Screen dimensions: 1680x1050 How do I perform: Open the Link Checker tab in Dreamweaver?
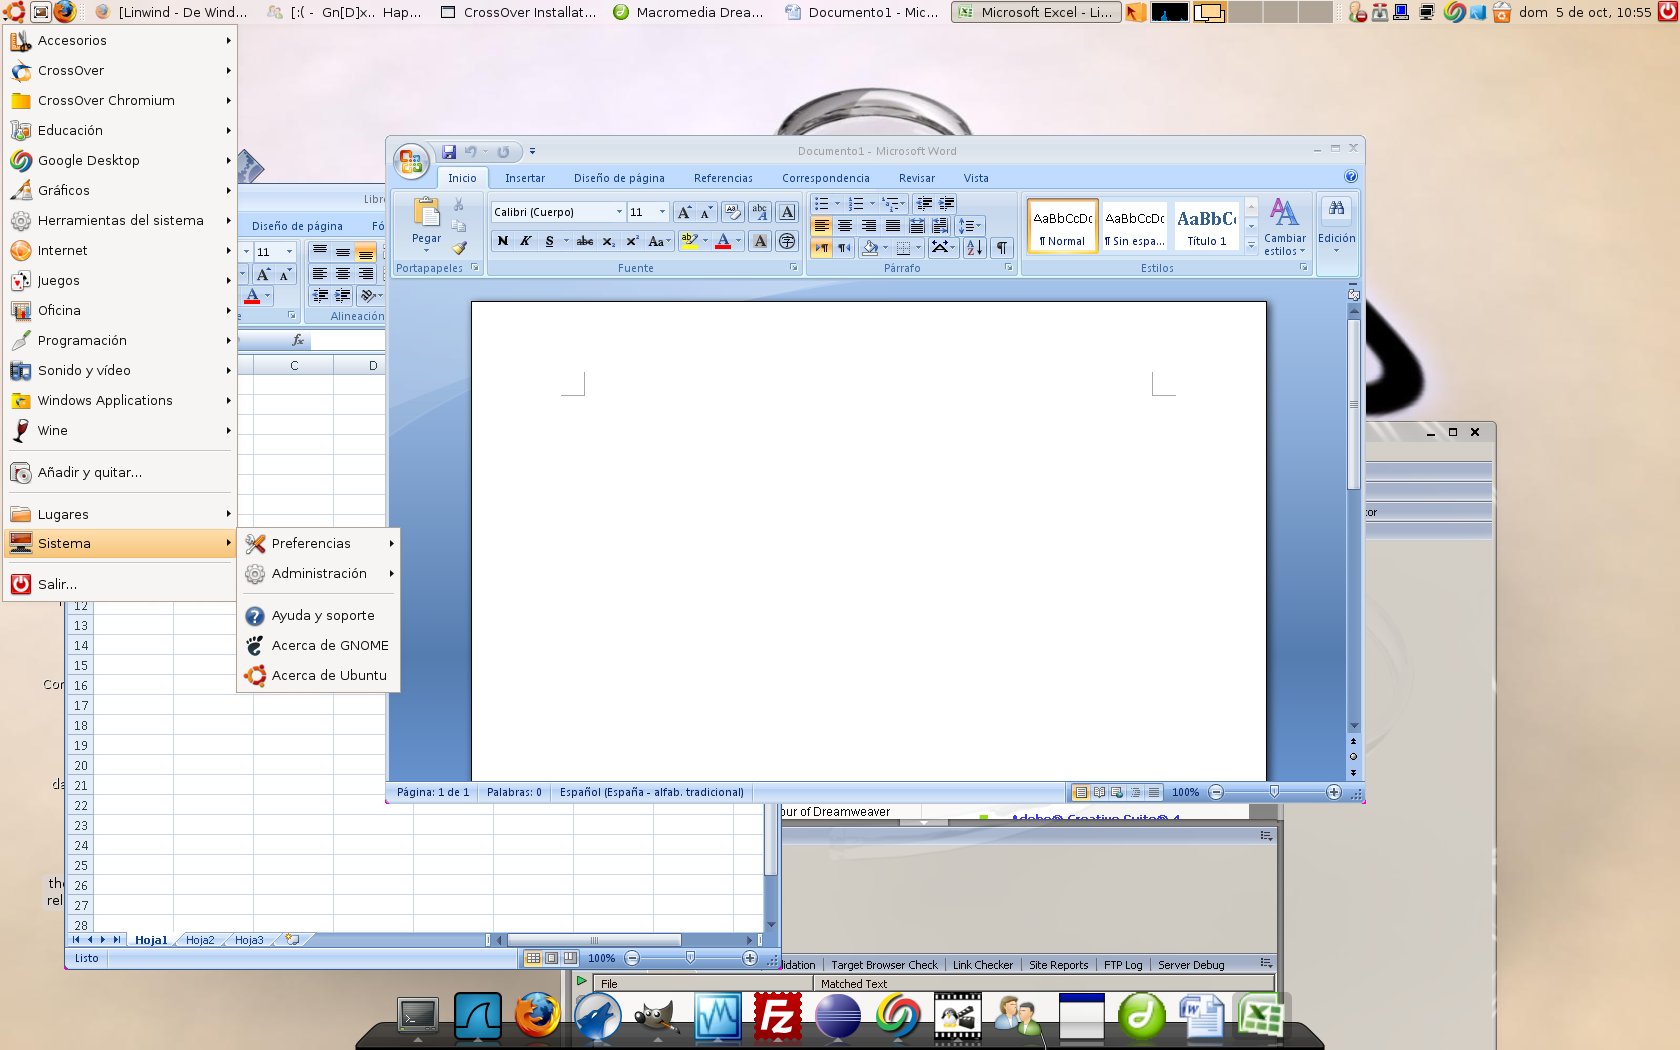pos(982,965)
